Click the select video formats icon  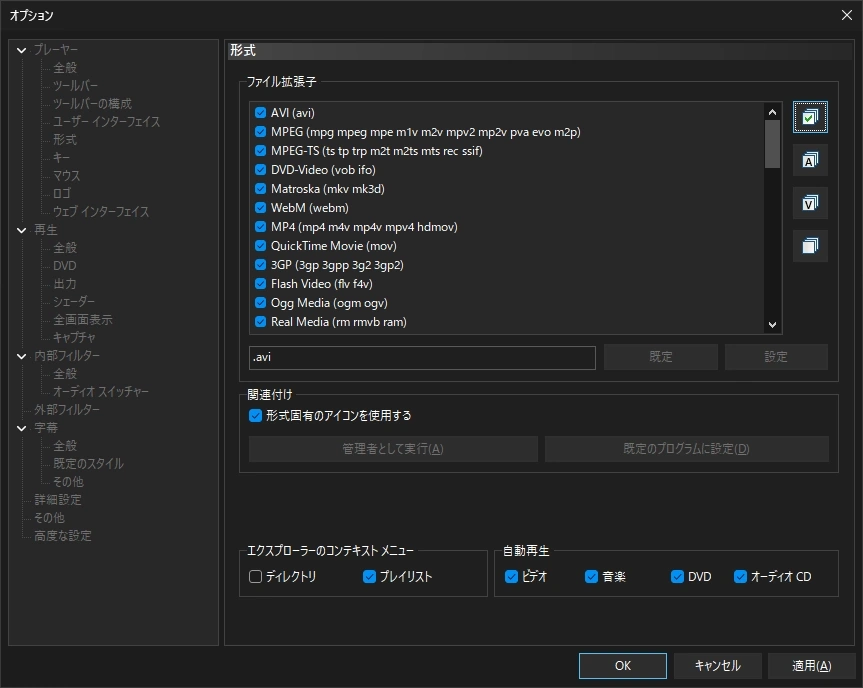[x=810, y=203]
